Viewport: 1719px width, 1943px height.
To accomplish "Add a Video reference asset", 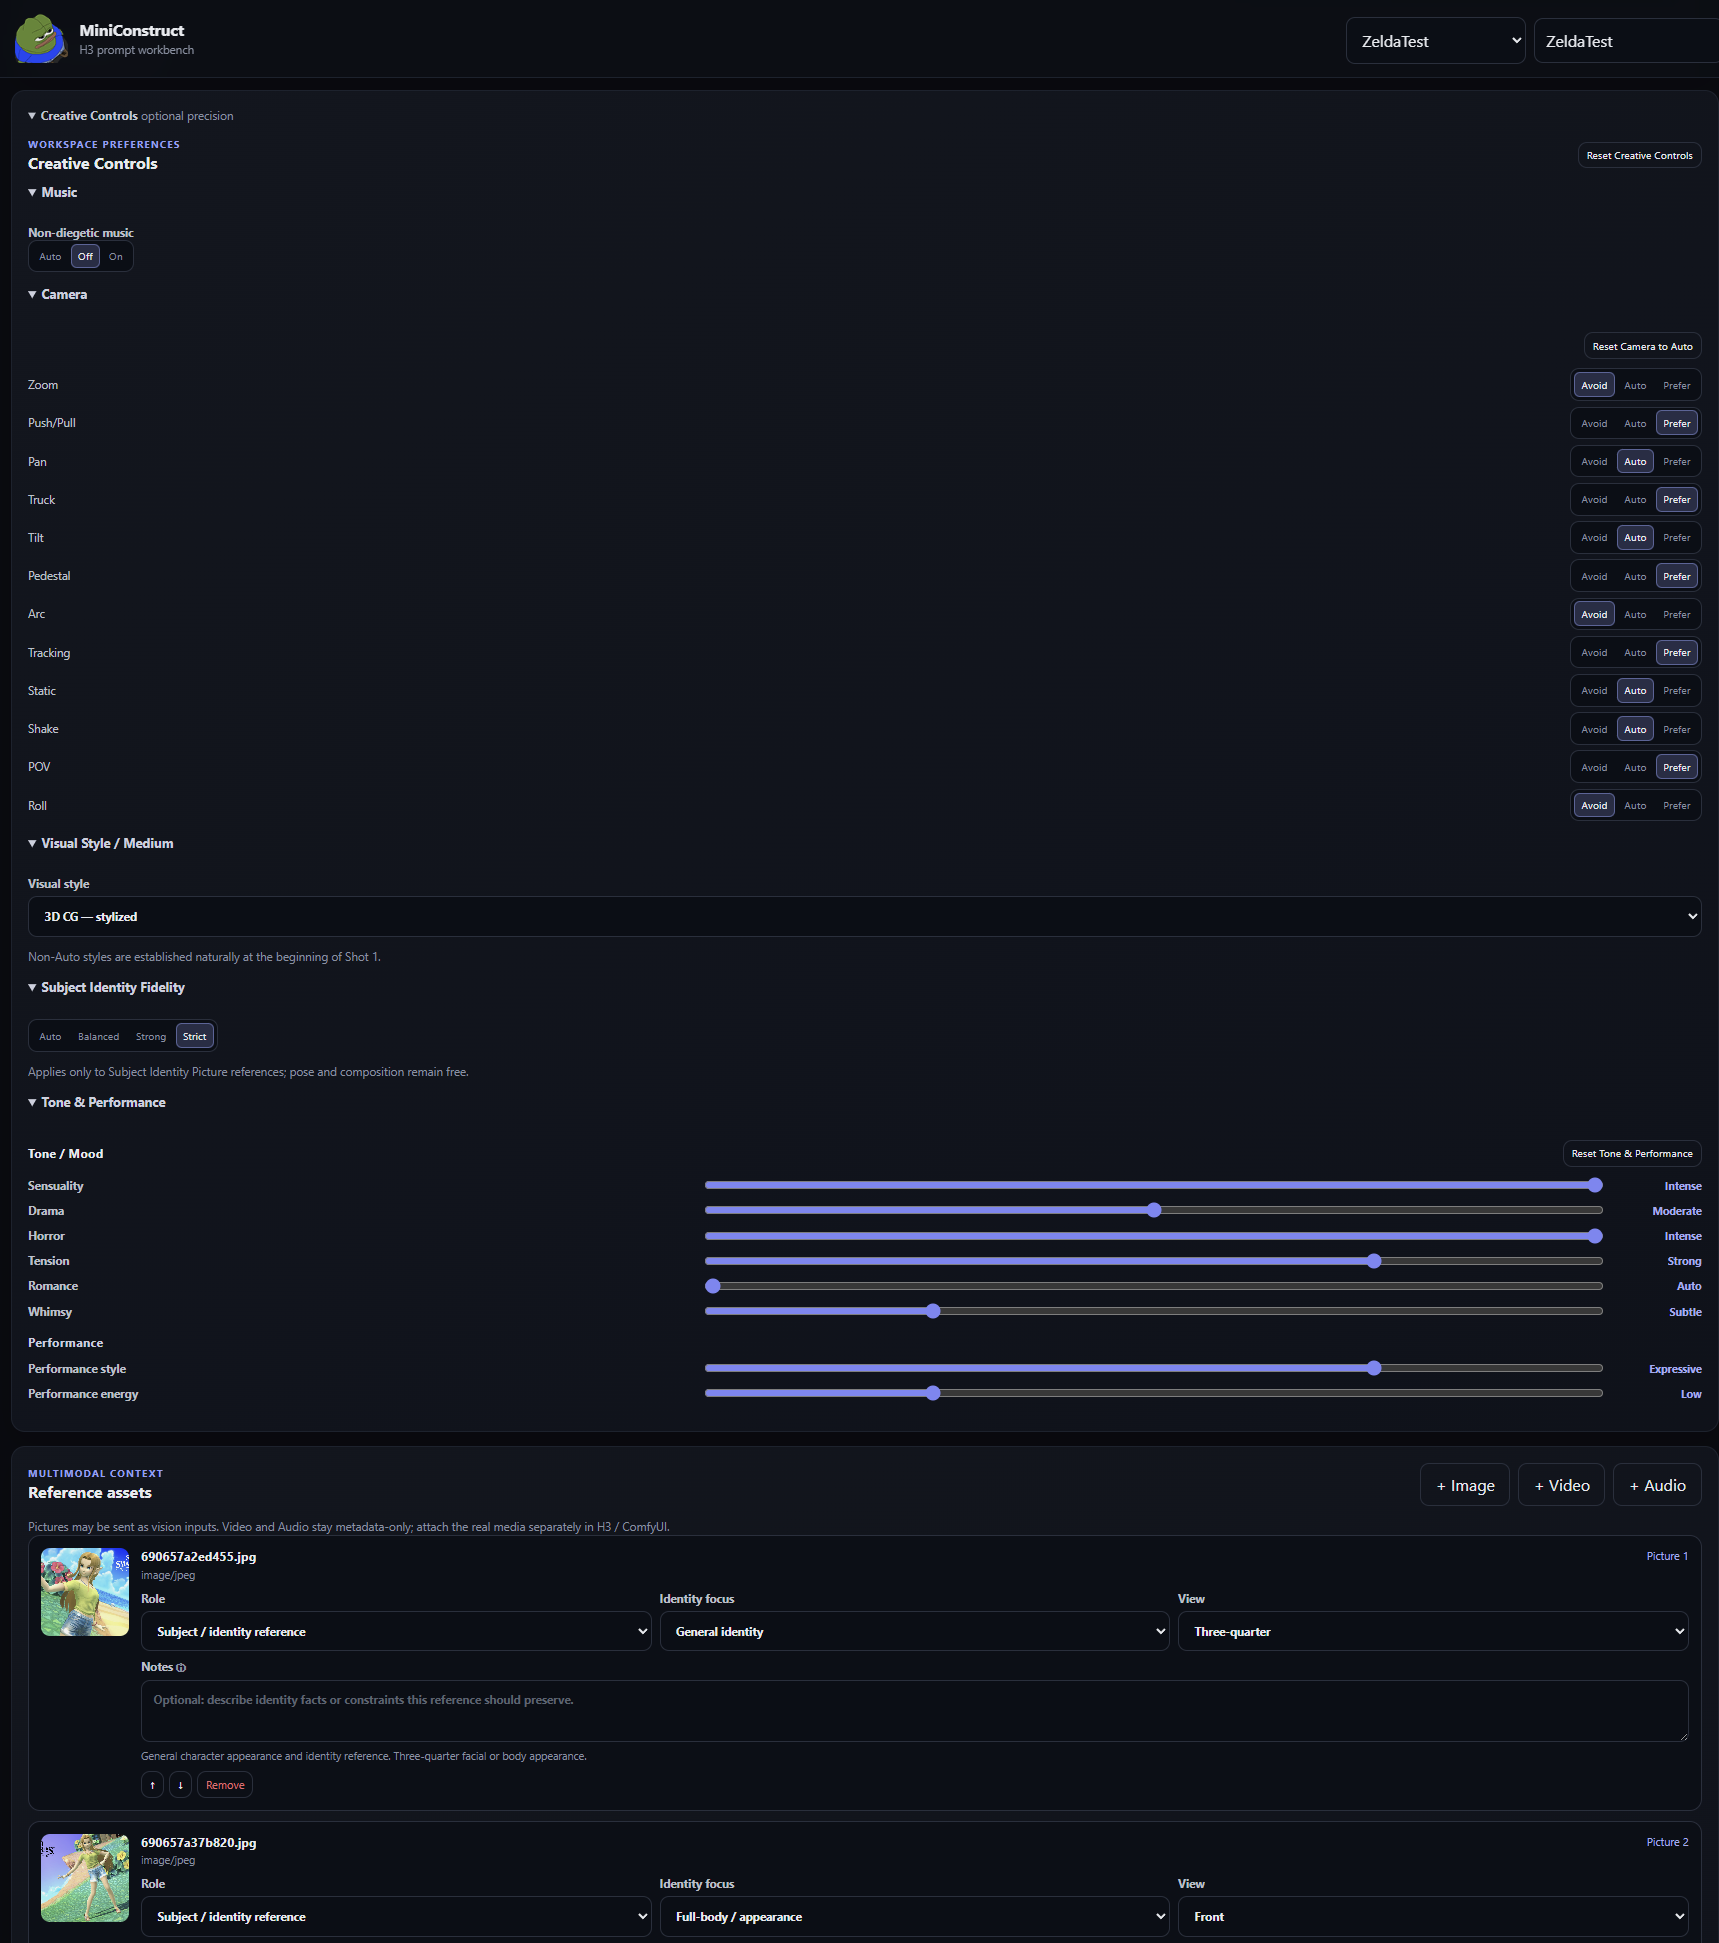I will [x=1562, y=1486].
